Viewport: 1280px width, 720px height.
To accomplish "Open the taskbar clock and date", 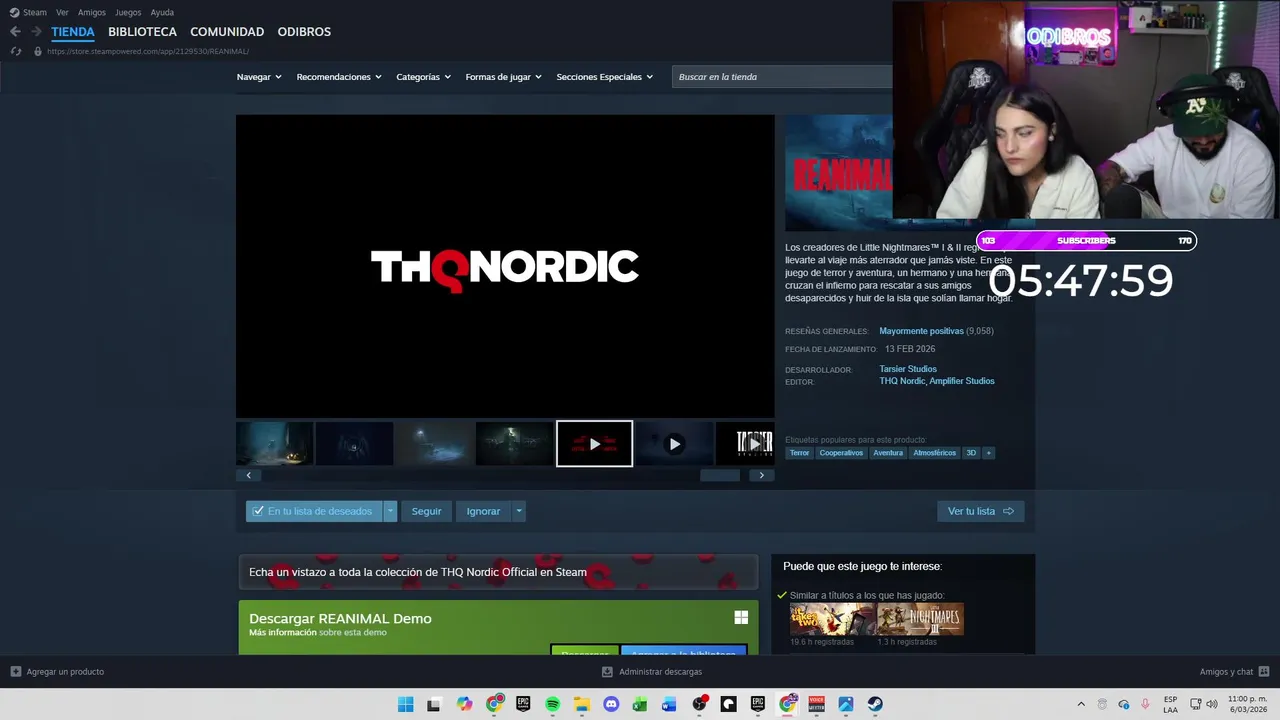I will (x=1247, y=704).
